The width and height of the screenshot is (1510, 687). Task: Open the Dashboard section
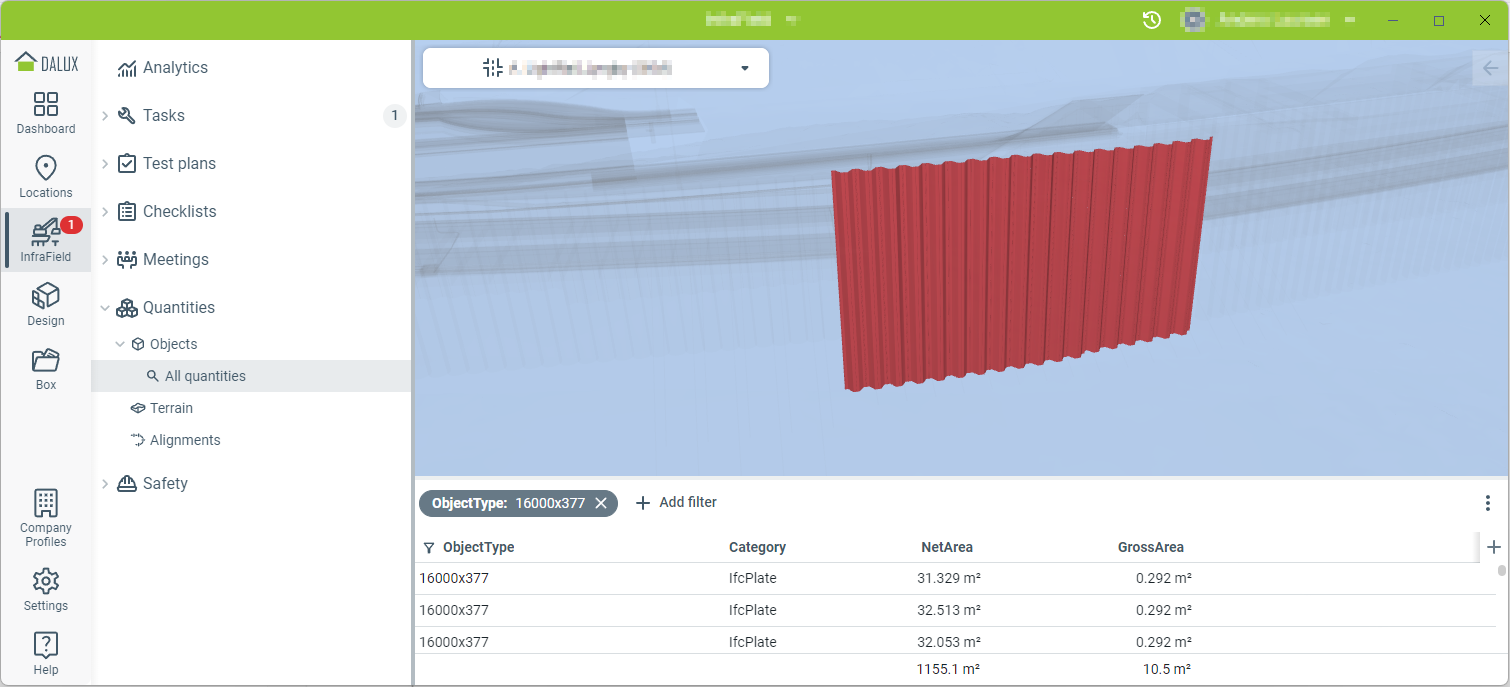[46, 113]
